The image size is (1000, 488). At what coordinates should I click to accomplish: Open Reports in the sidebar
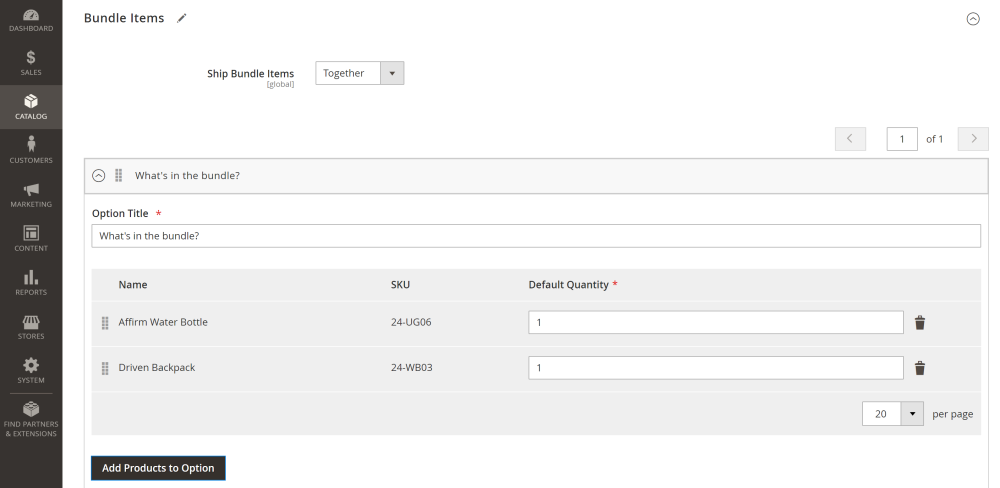(31, 283)
